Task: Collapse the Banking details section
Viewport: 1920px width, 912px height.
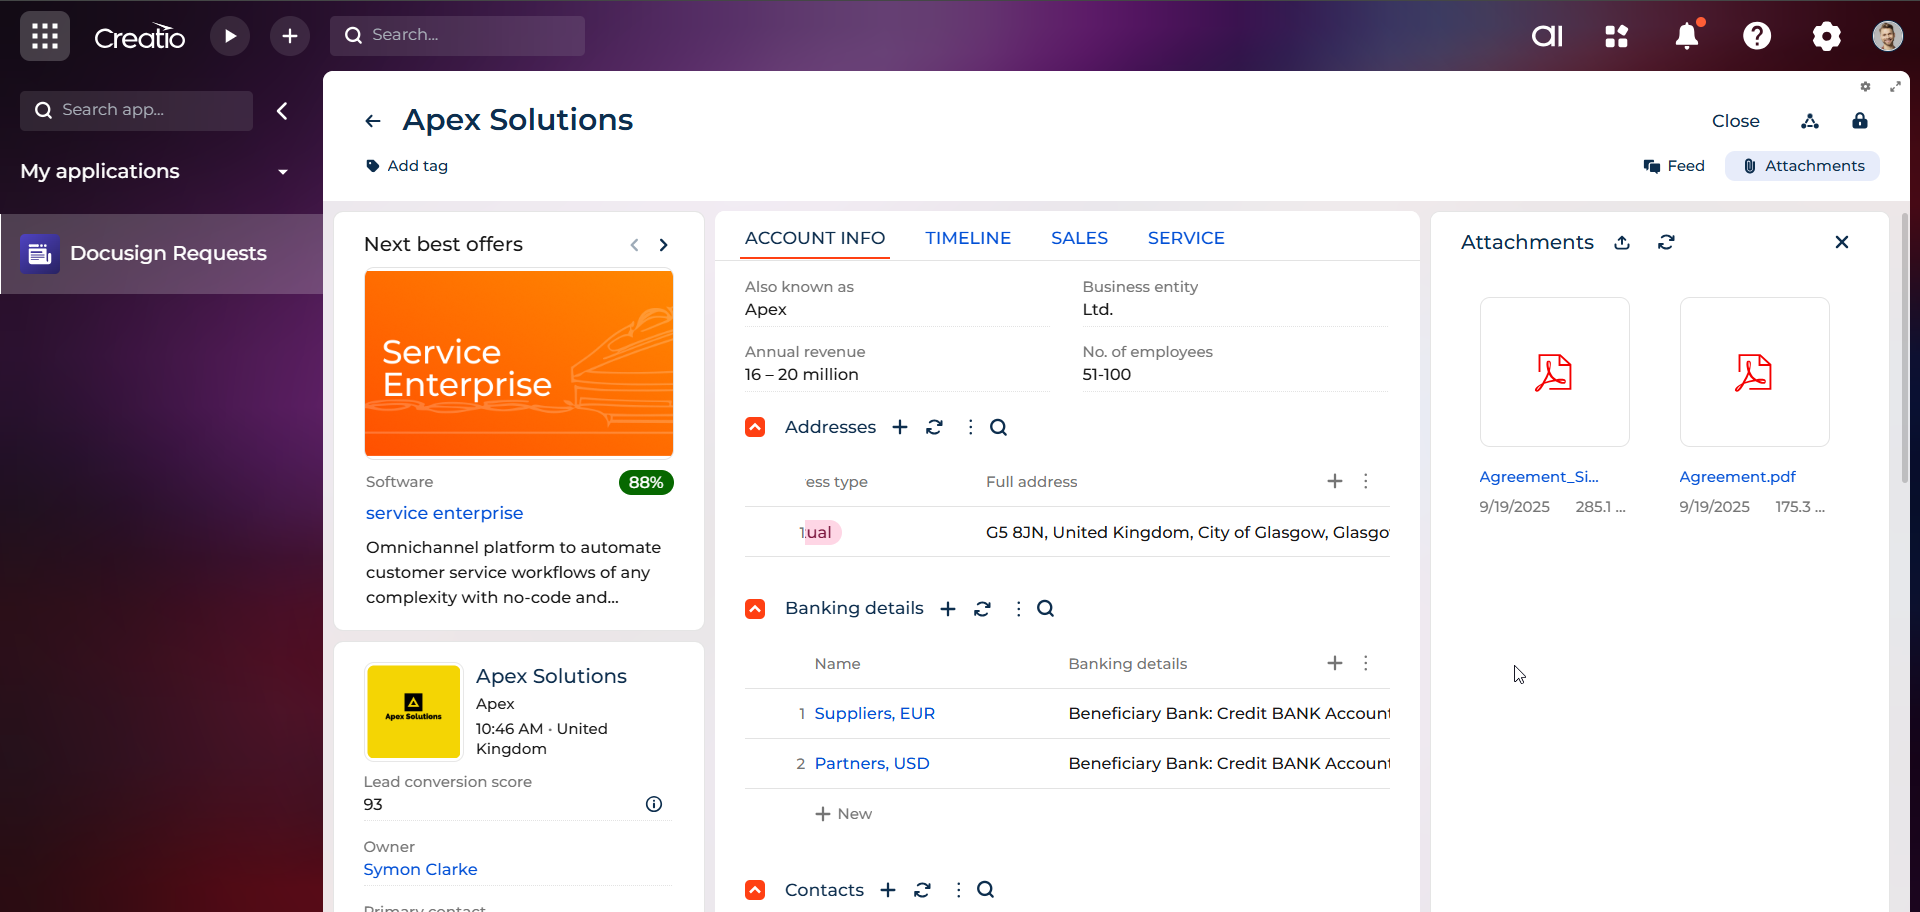Action: pyautogui.click(x=755, y=608)
